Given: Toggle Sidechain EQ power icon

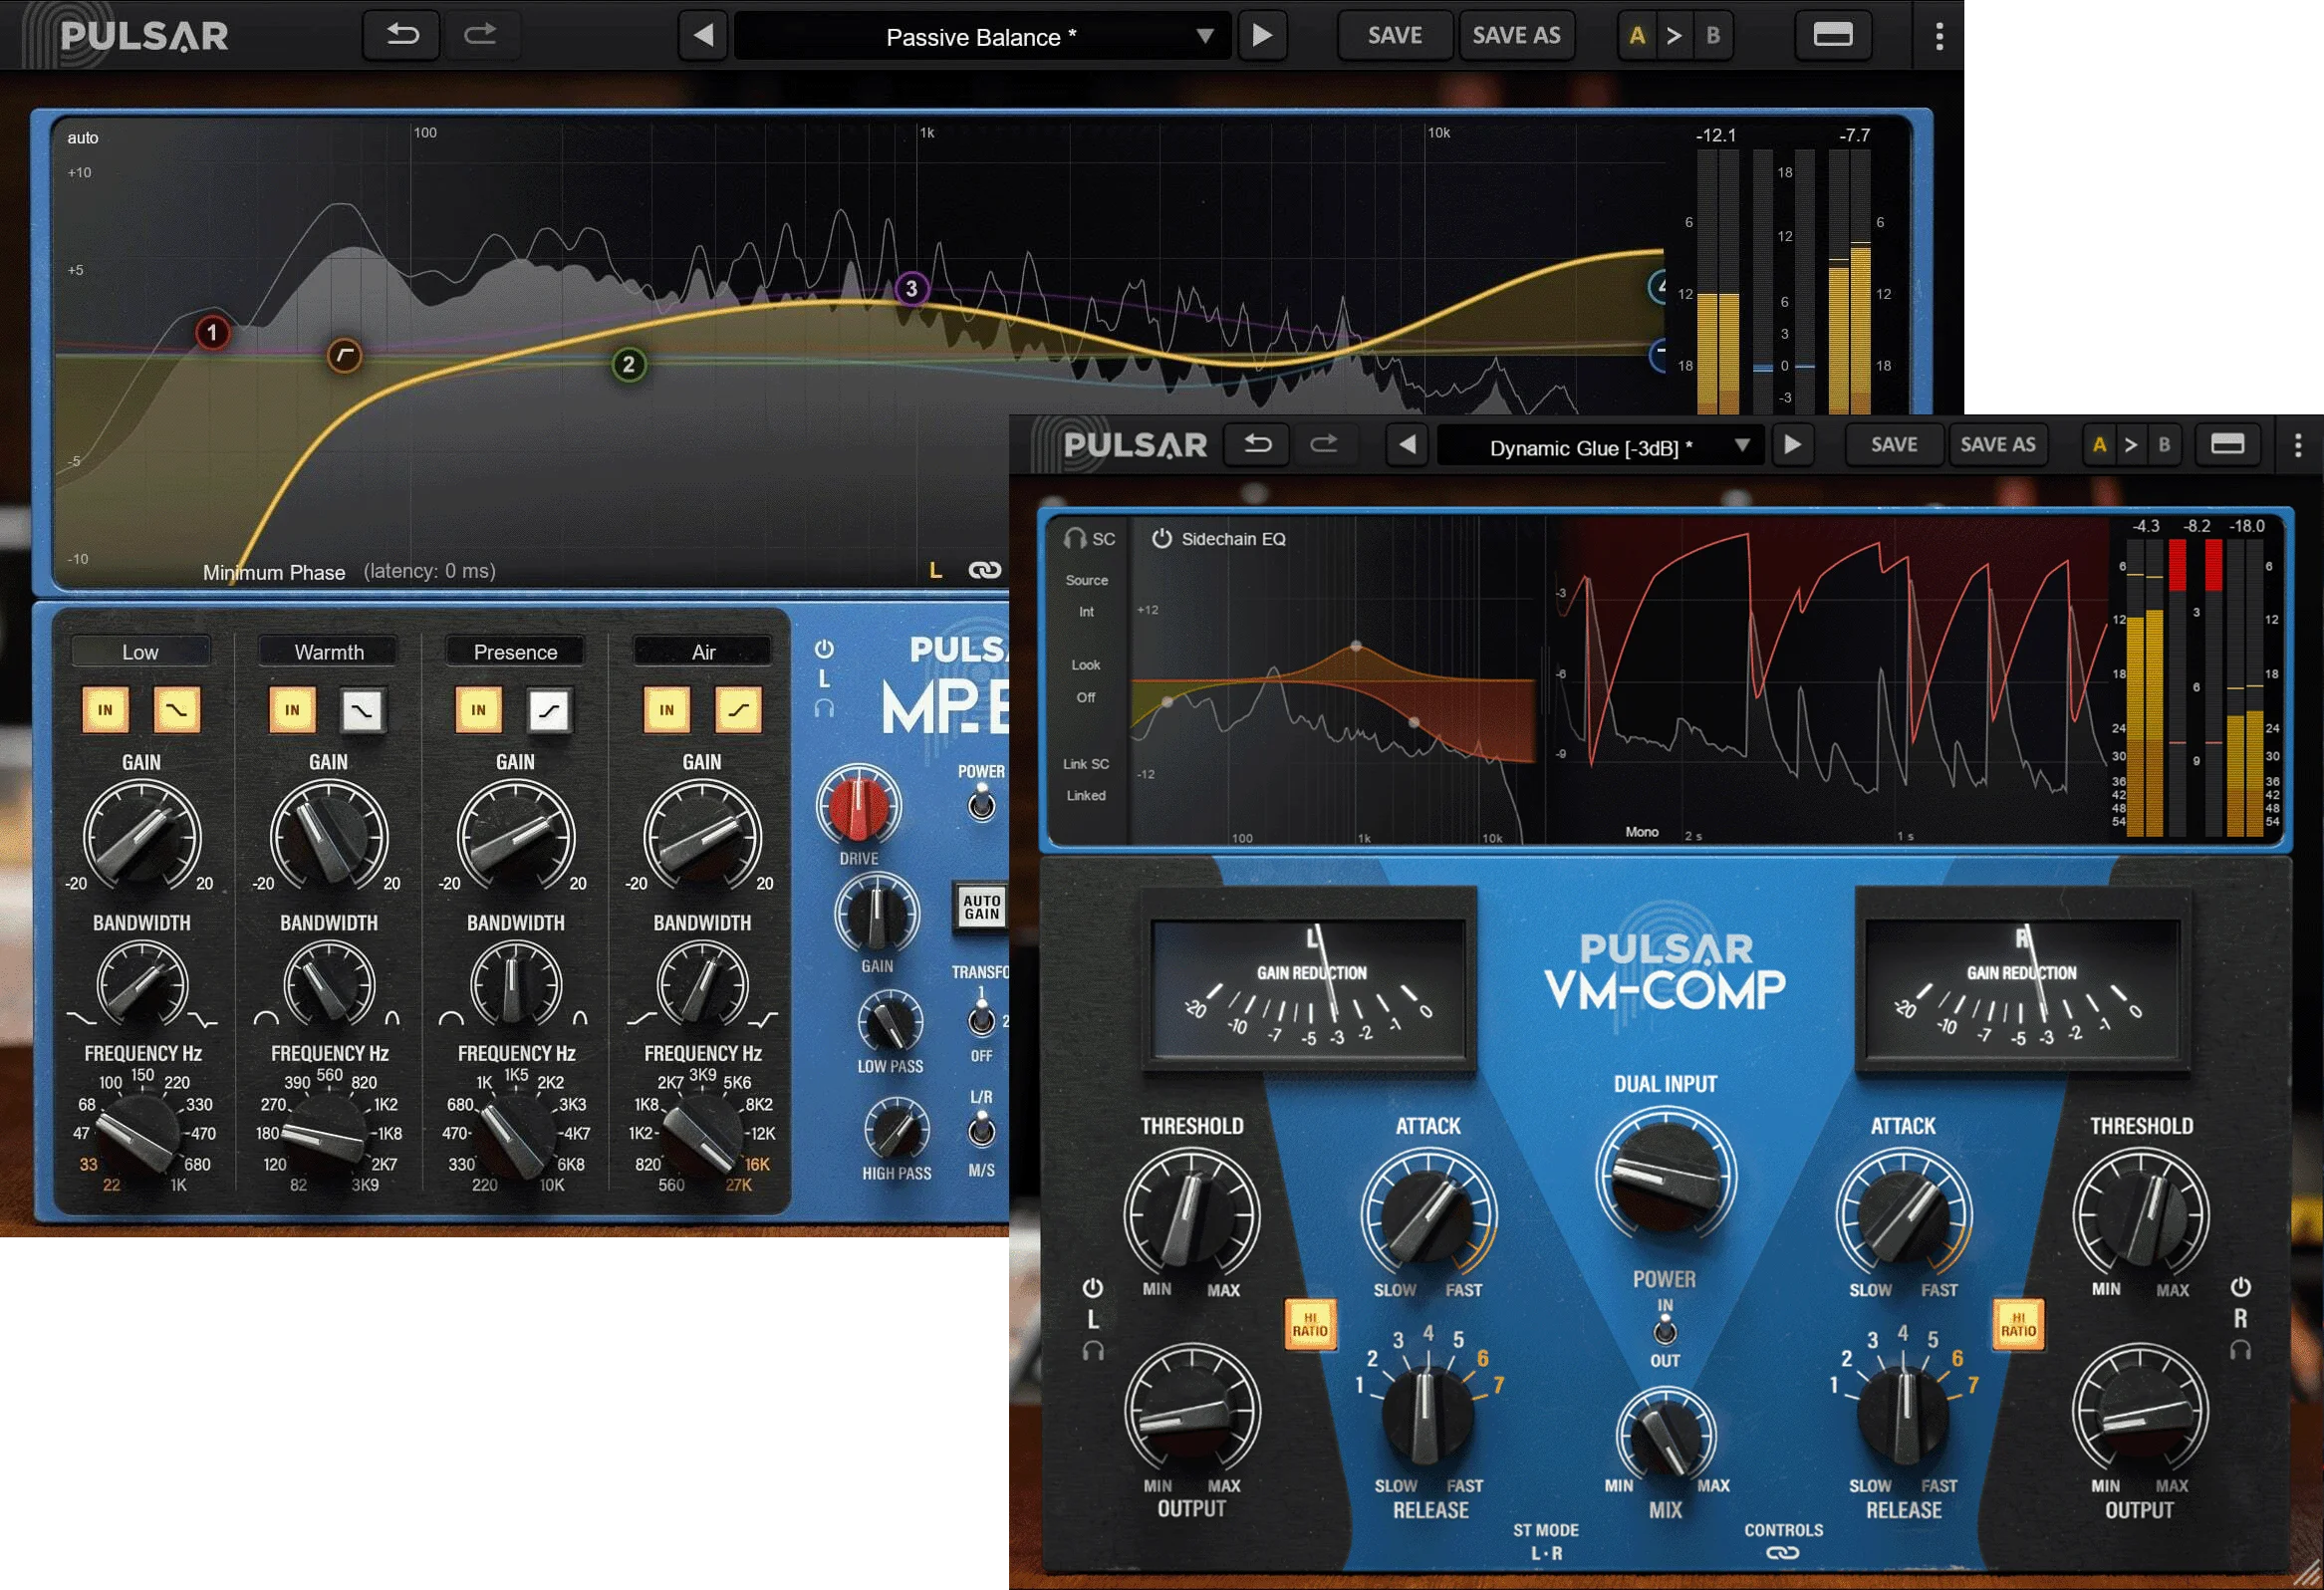Looking at the screenshot, I should pos(1161,538).
